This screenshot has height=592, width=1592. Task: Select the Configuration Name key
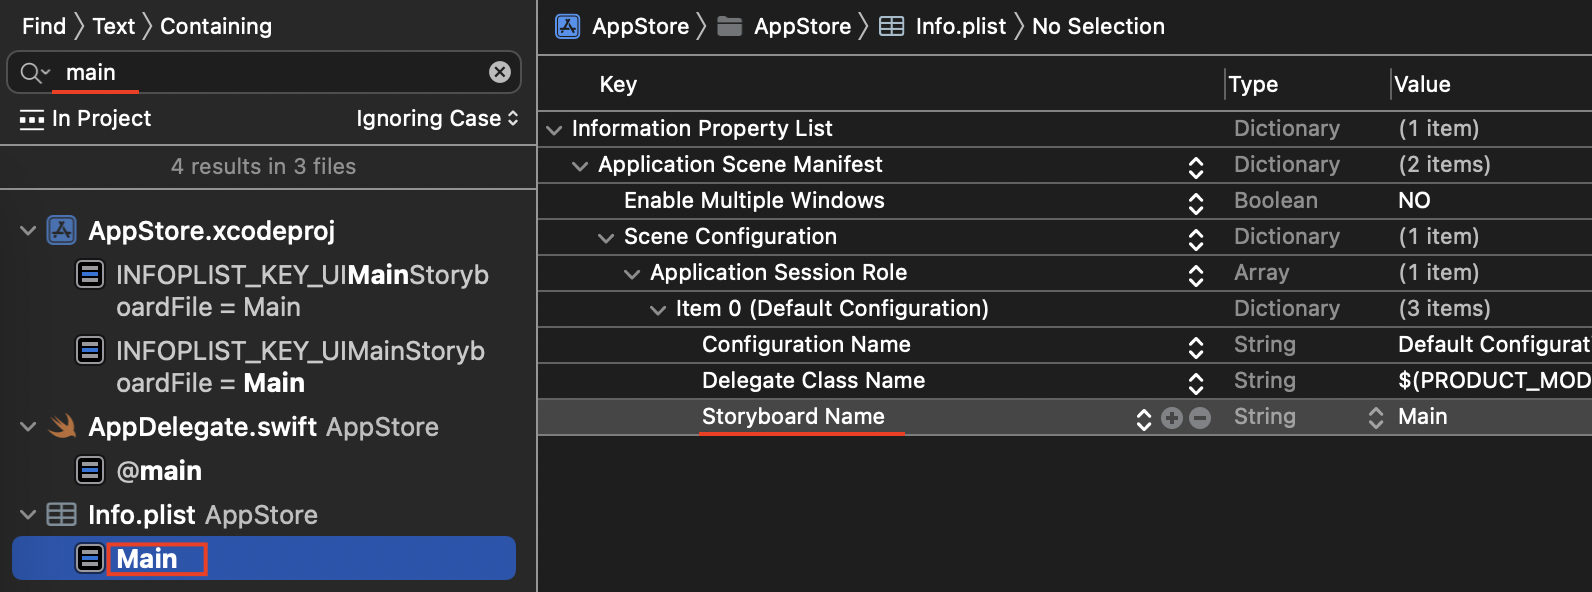[806, 344]
